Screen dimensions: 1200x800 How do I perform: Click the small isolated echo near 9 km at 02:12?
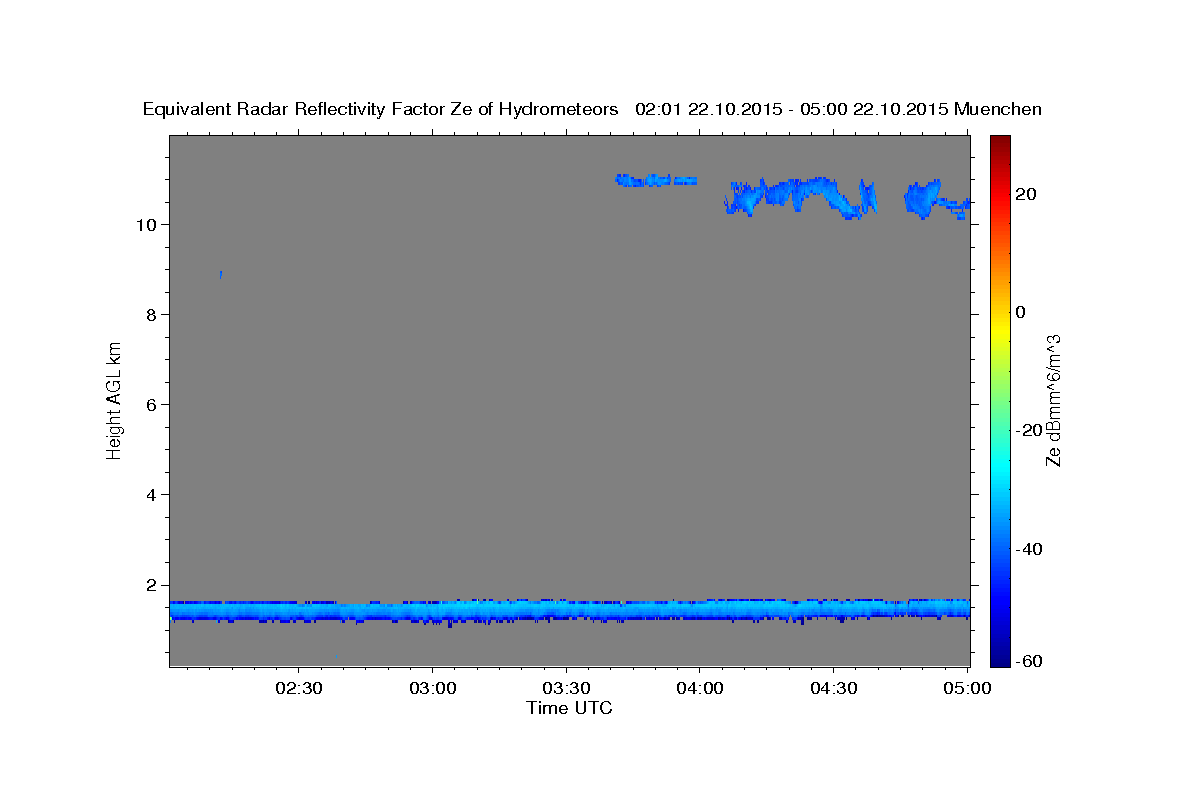click(x=220, y=274)
